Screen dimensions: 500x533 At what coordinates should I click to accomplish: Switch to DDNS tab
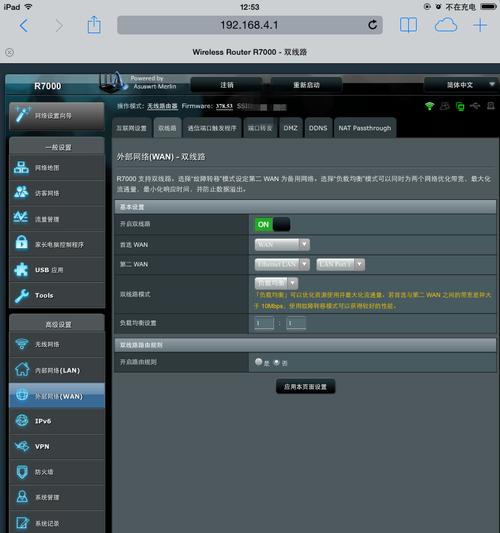tap(318, 128)
